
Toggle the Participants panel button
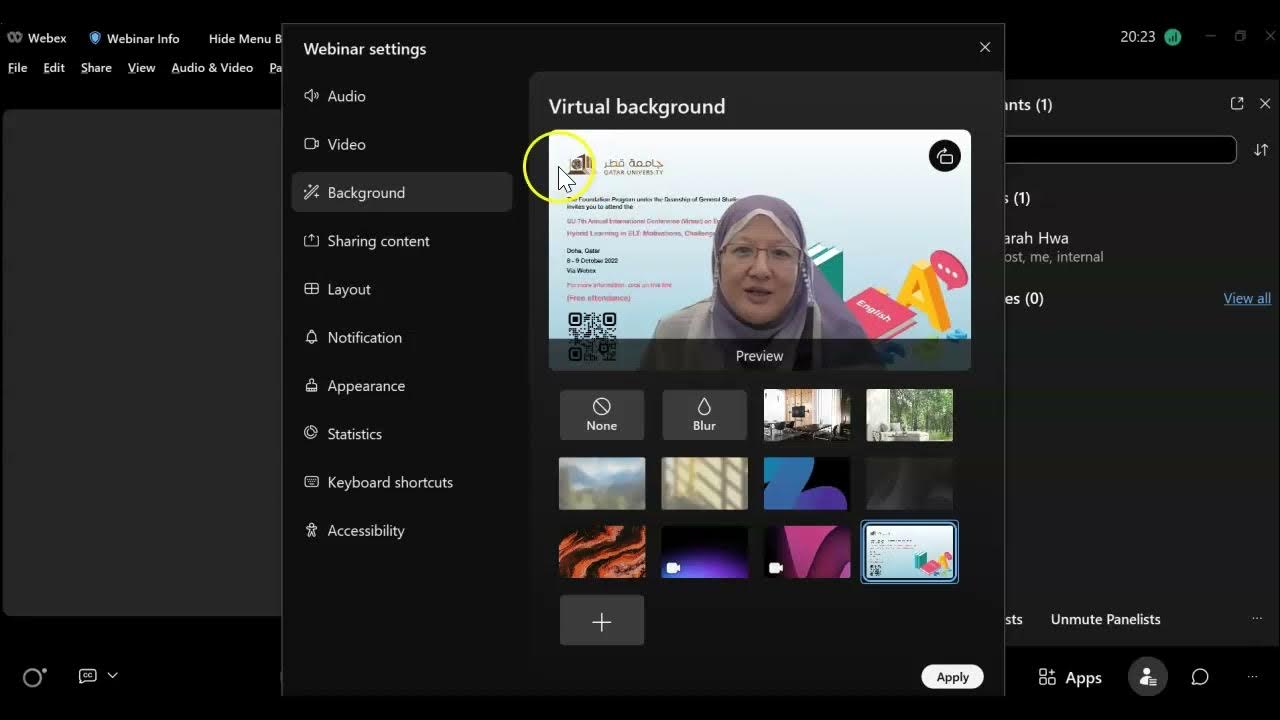[x=1148, y=677]
